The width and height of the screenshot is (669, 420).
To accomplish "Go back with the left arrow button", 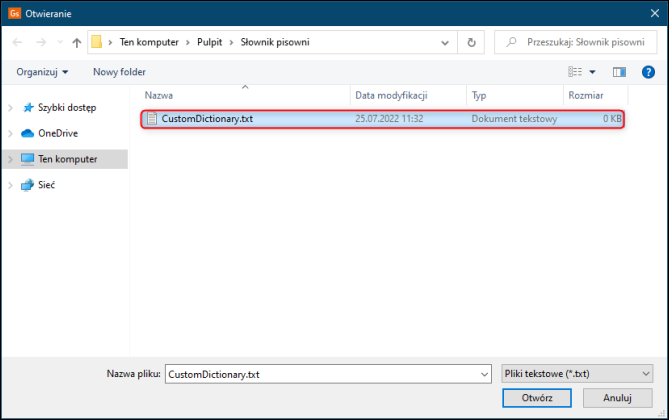I will click(17, 42).
